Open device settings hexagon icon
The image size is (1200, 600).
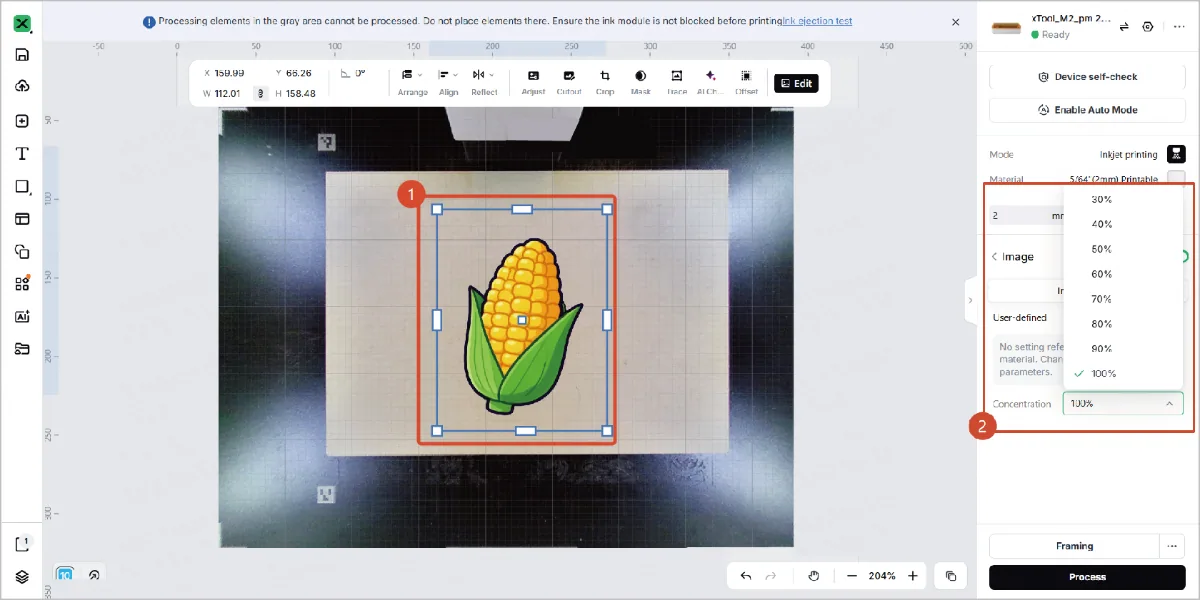pos(1147,27)
